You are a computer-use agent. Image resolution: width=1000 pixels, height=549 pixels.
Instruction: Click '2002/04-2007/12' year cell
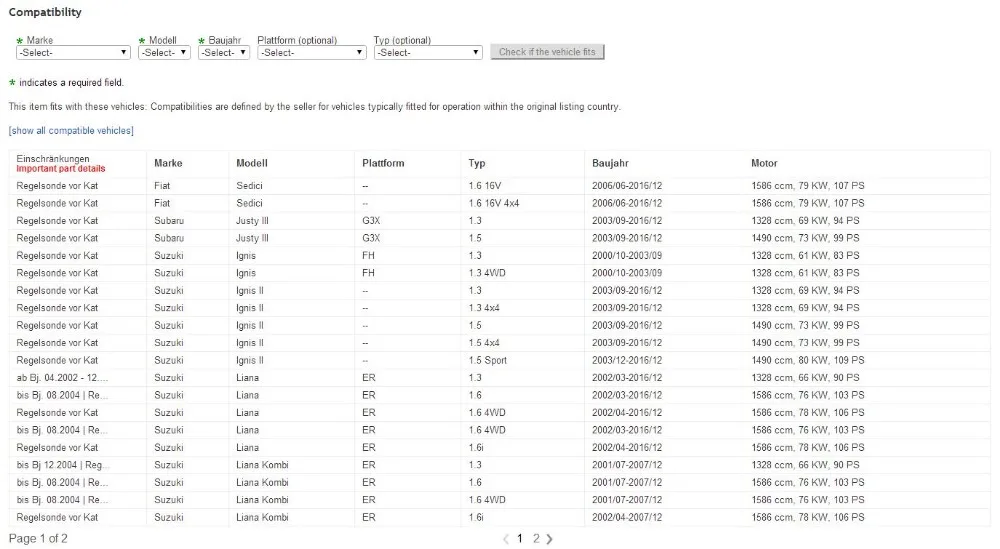[x=627, y=517]
